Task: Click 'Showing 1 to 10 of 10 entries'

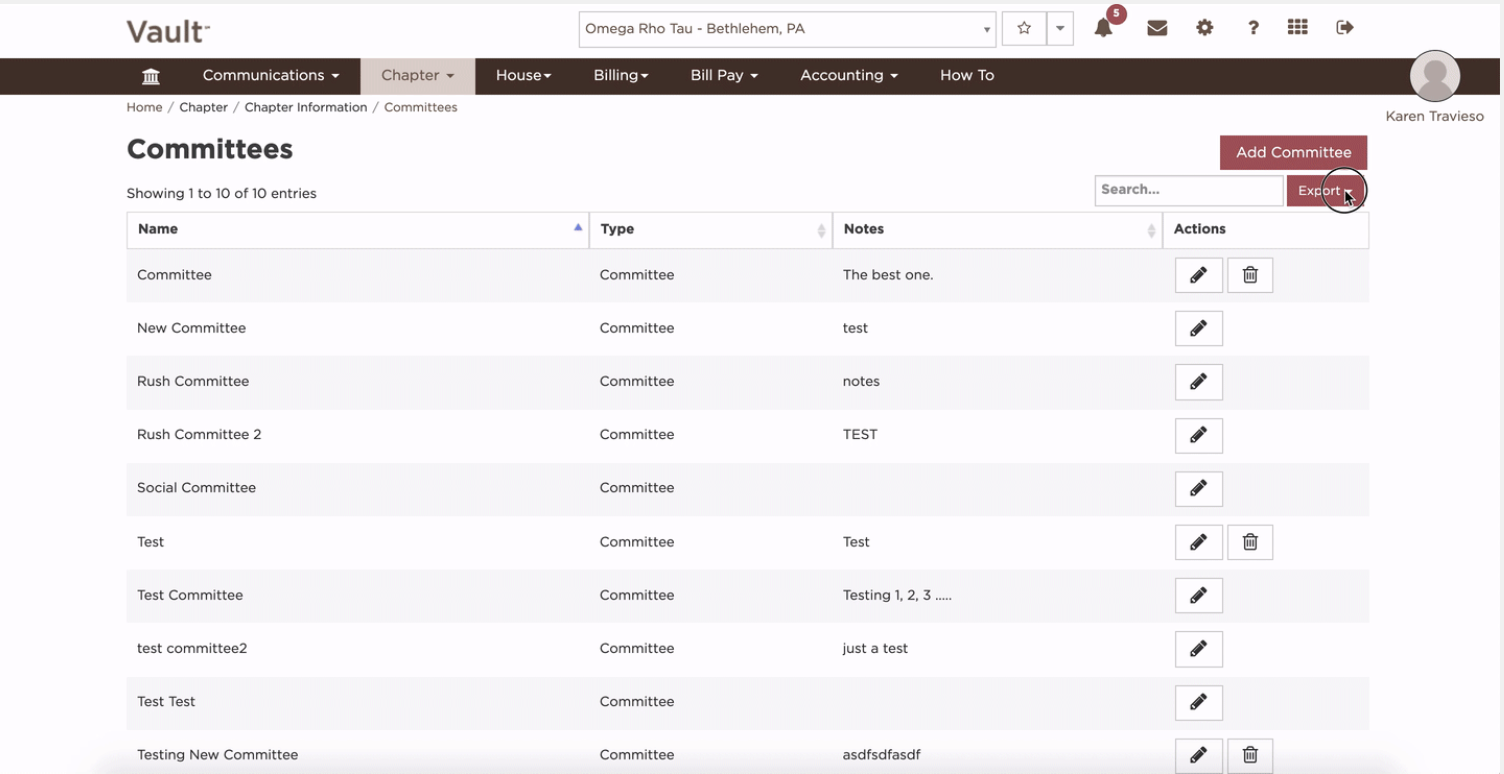Action: click(x=221, y=193)
